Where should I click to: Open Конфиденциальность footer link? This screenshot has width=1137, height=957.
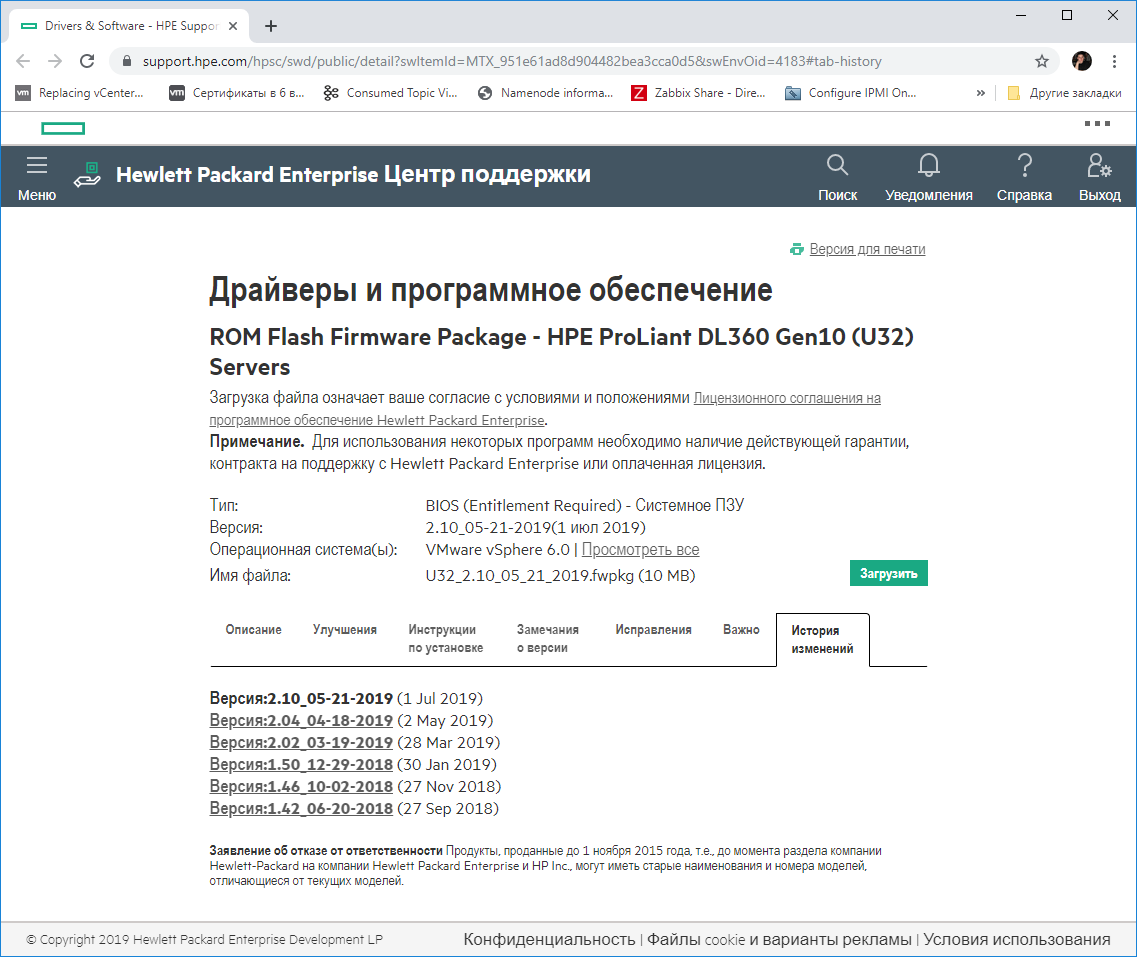tap(549, 940)
